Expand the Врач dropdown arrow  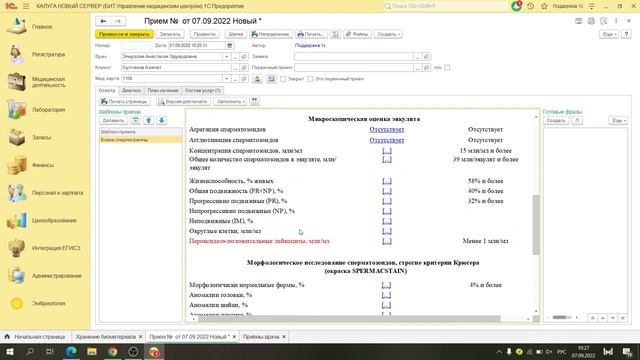[227, 56]
